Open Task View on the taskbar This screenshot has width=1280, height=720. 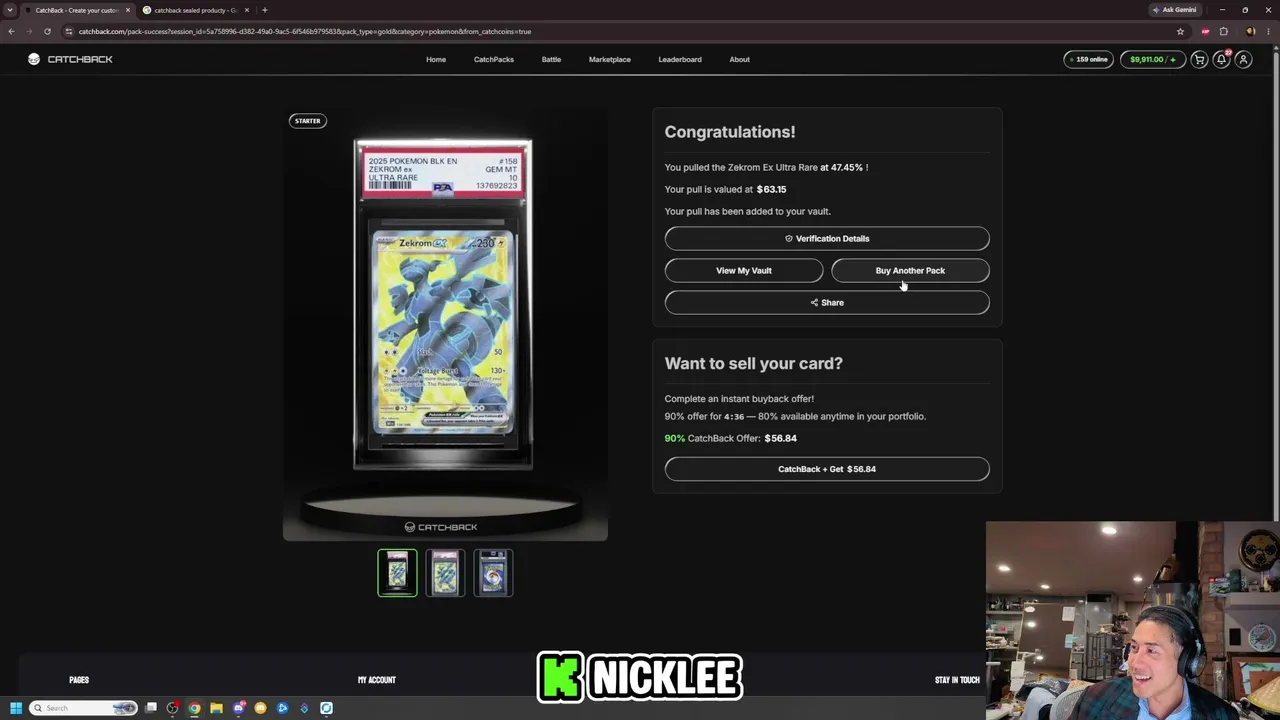coord(151,708)
